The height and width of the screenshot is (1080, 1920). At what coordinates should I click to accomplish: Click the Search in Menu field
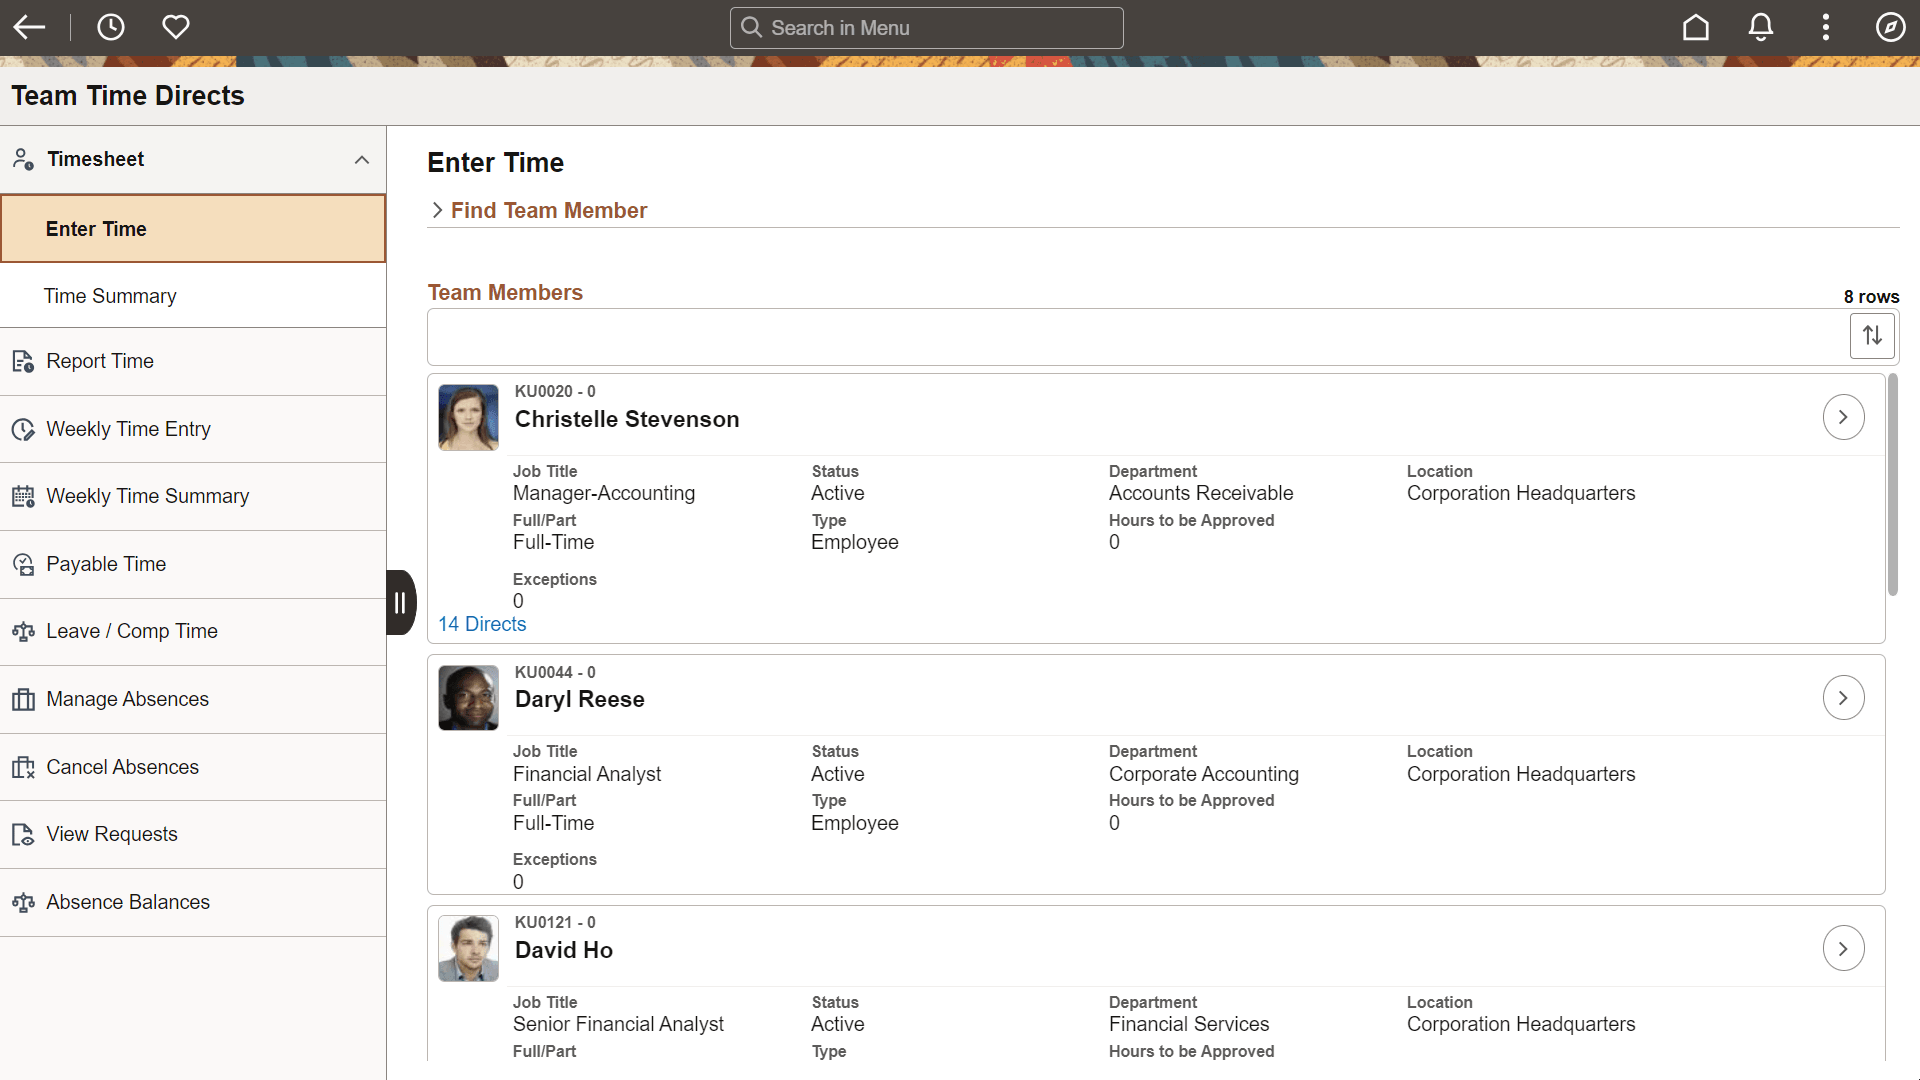click(x=926, y=27)
